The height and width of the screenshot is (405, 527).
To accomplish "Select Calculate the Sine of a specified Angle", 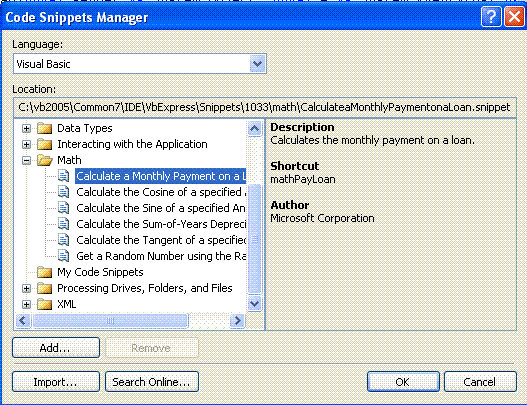I will (x=161, y=208).
